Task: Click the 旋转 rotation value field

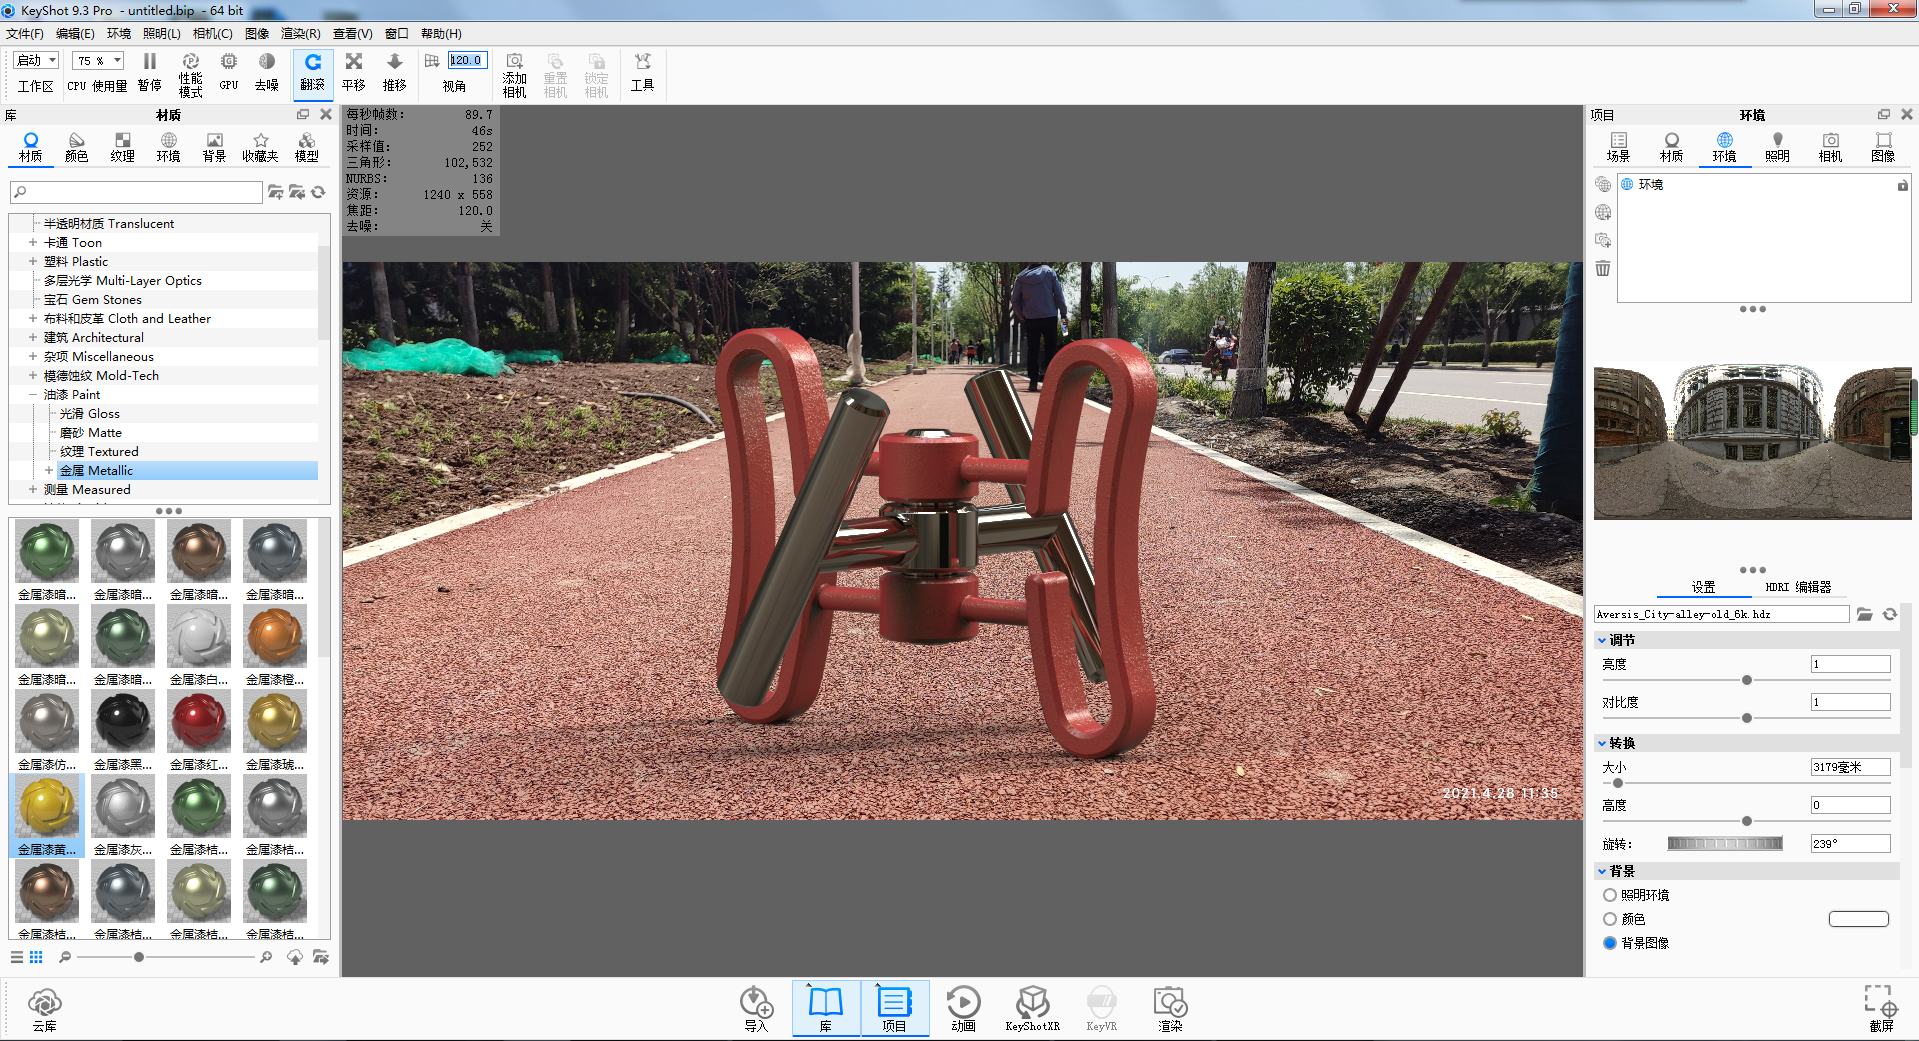Action: [x=1850, y=843]
